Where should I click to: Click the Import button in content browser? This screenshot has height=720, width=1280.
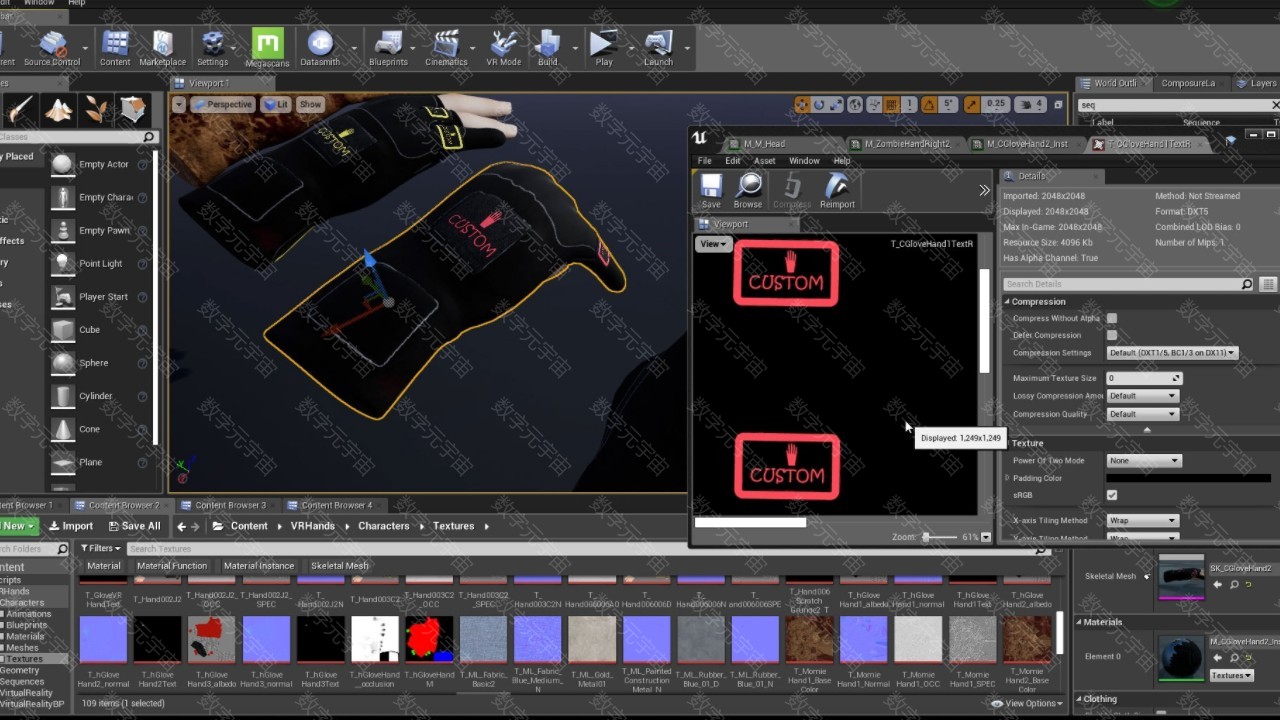(70, 526)
